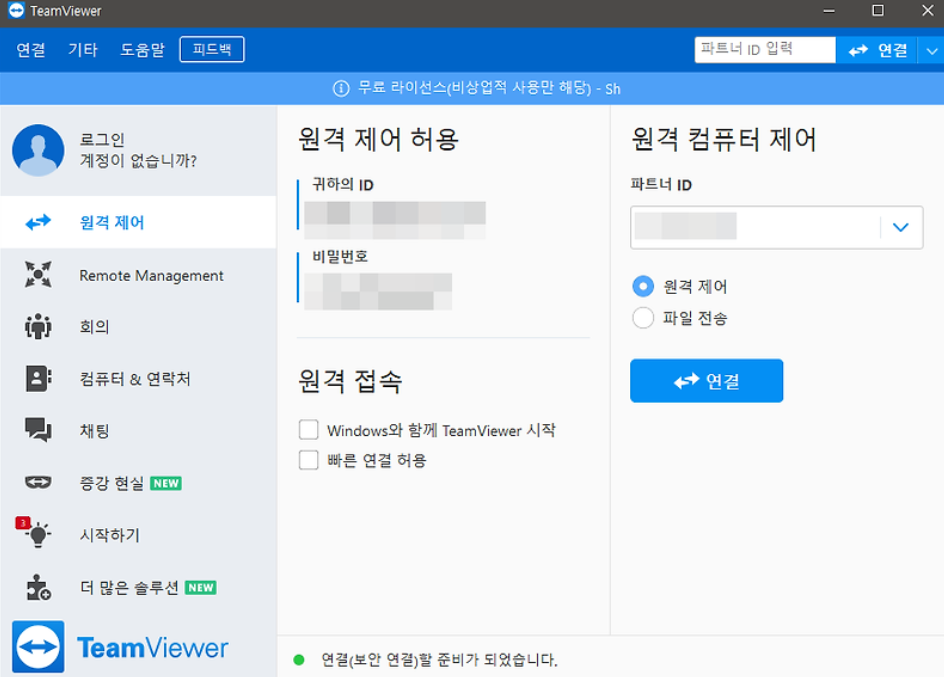
Task: Click the 채팅 speech bubbles icon
Action: (38, 430)
